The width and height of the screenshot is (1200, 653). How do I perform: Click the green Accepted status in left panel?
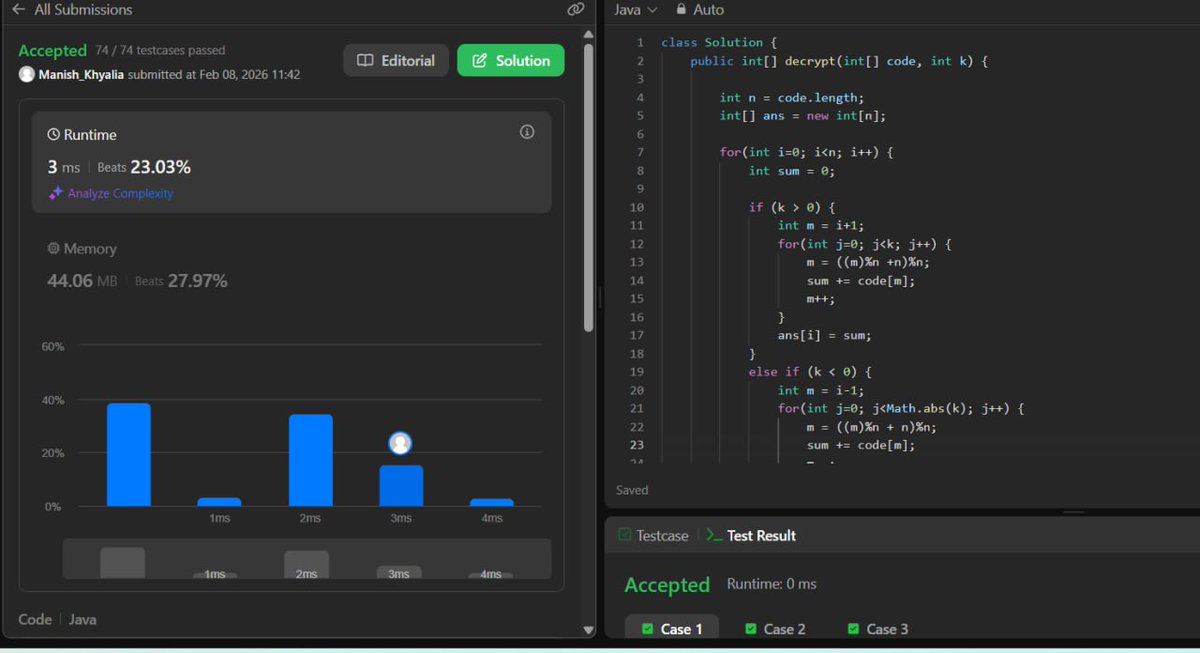pyautogui.click(x=52, y=50)
